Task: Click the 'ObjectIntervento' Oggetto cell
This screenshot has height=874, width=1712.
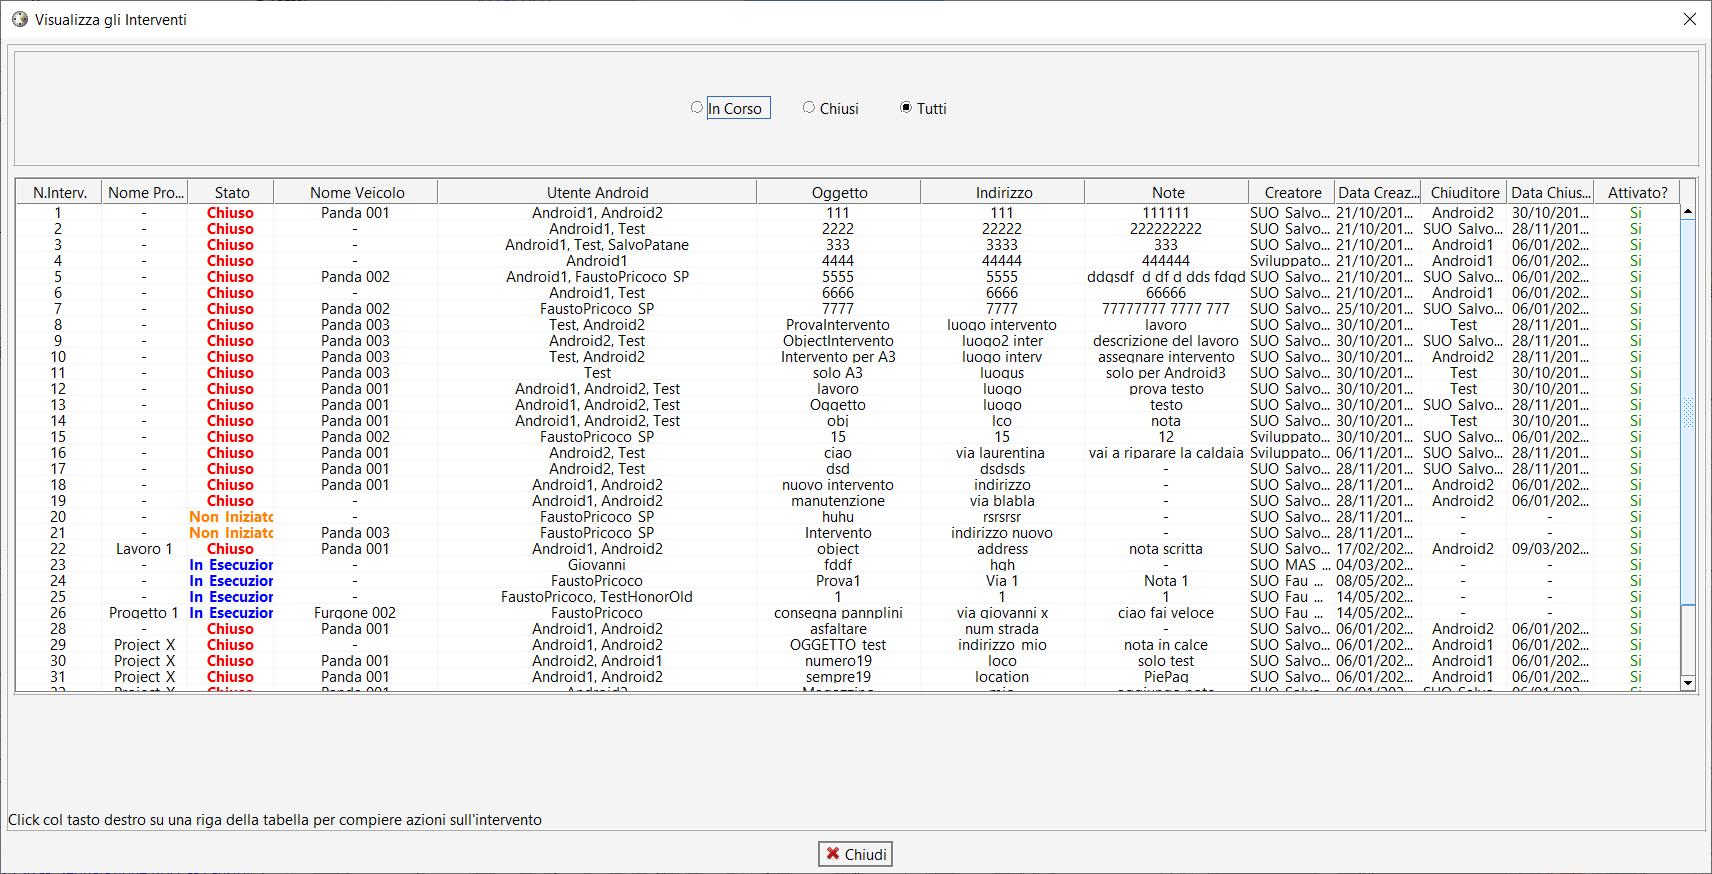Action: point(838,341)
